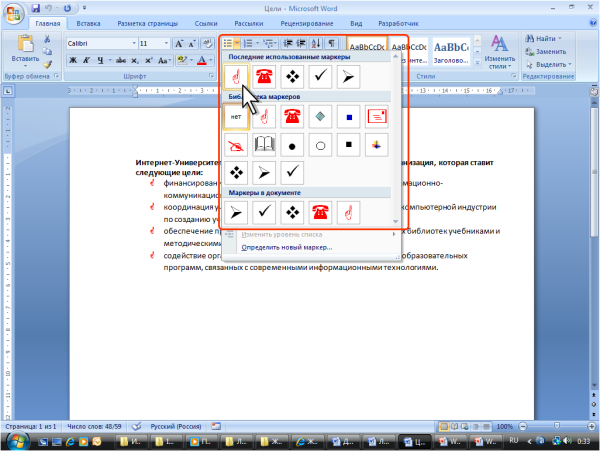Select the hollow circle bullet in the library

coord(322,147)
